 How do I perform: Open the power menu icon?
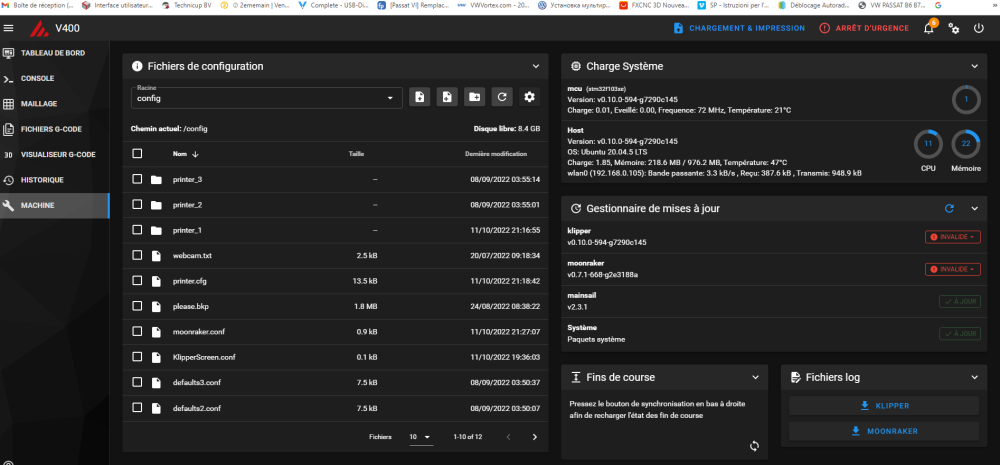[978, 28]
